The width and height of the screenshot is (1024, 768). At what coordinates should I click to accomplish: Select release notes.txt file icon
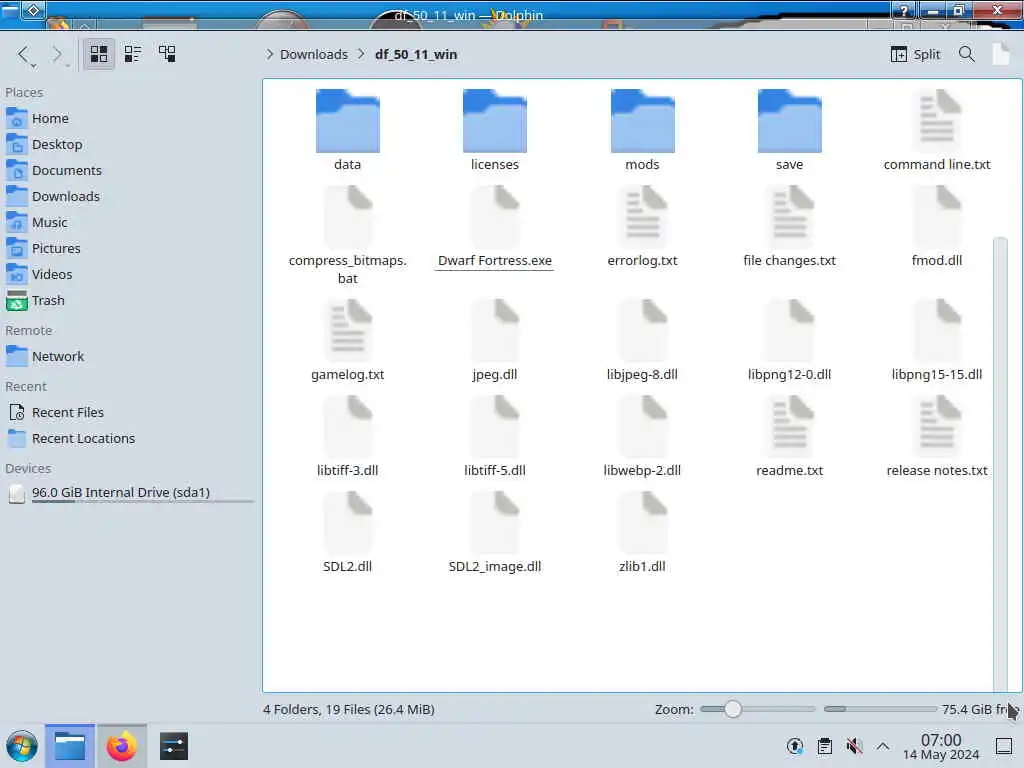(937, 426)
